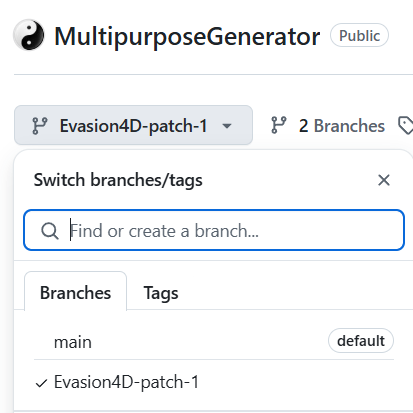Click the Switch branches/tags heading
Viewport: 413px width, 413px height.
[x=118, y=180]
